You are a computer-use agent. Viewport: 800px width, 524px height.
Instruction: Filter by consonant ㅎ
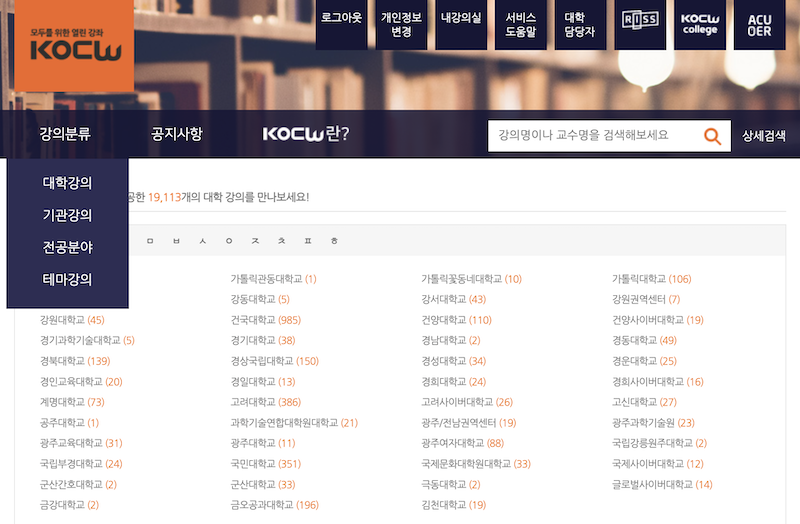coord(334,241)
